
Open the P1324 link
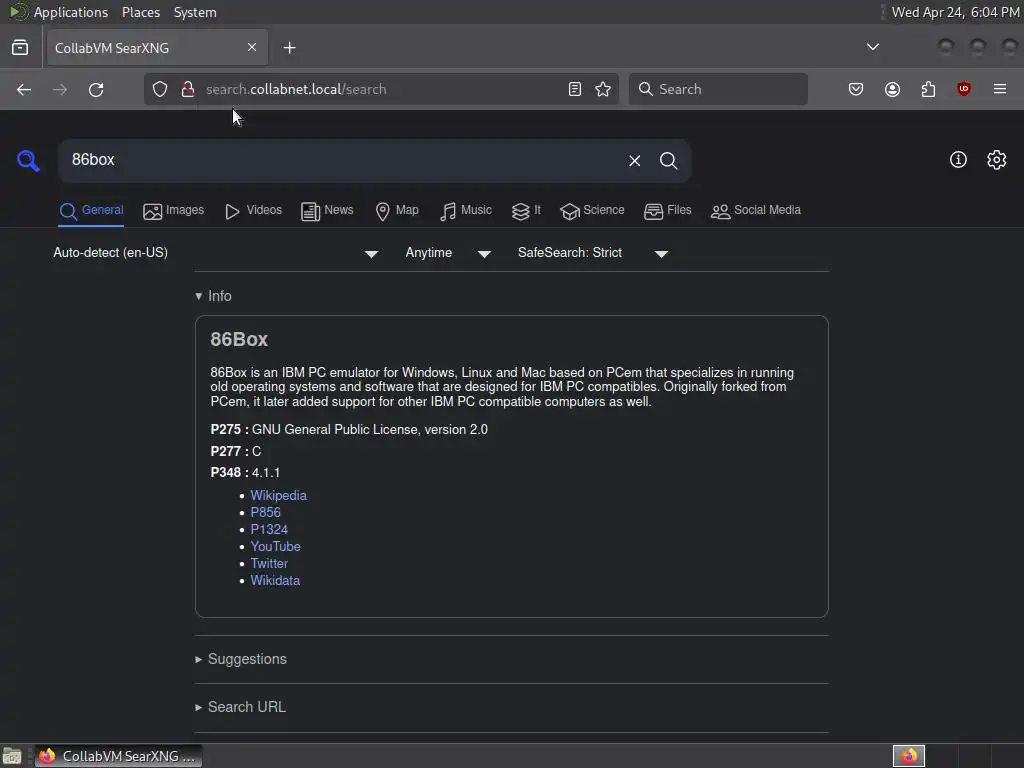pos(269,530)
